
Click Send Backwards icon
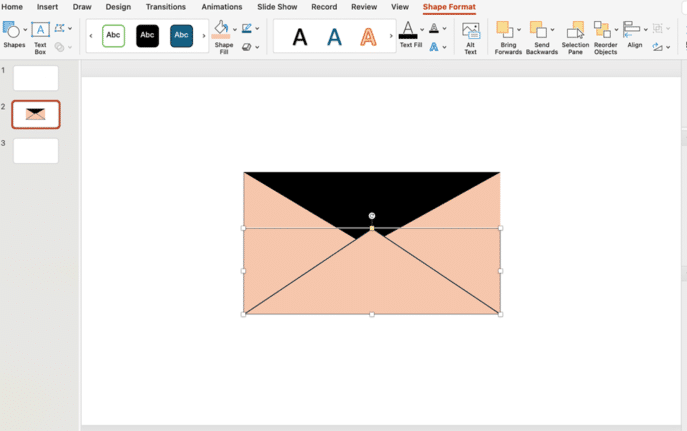(x=539, y=31)
